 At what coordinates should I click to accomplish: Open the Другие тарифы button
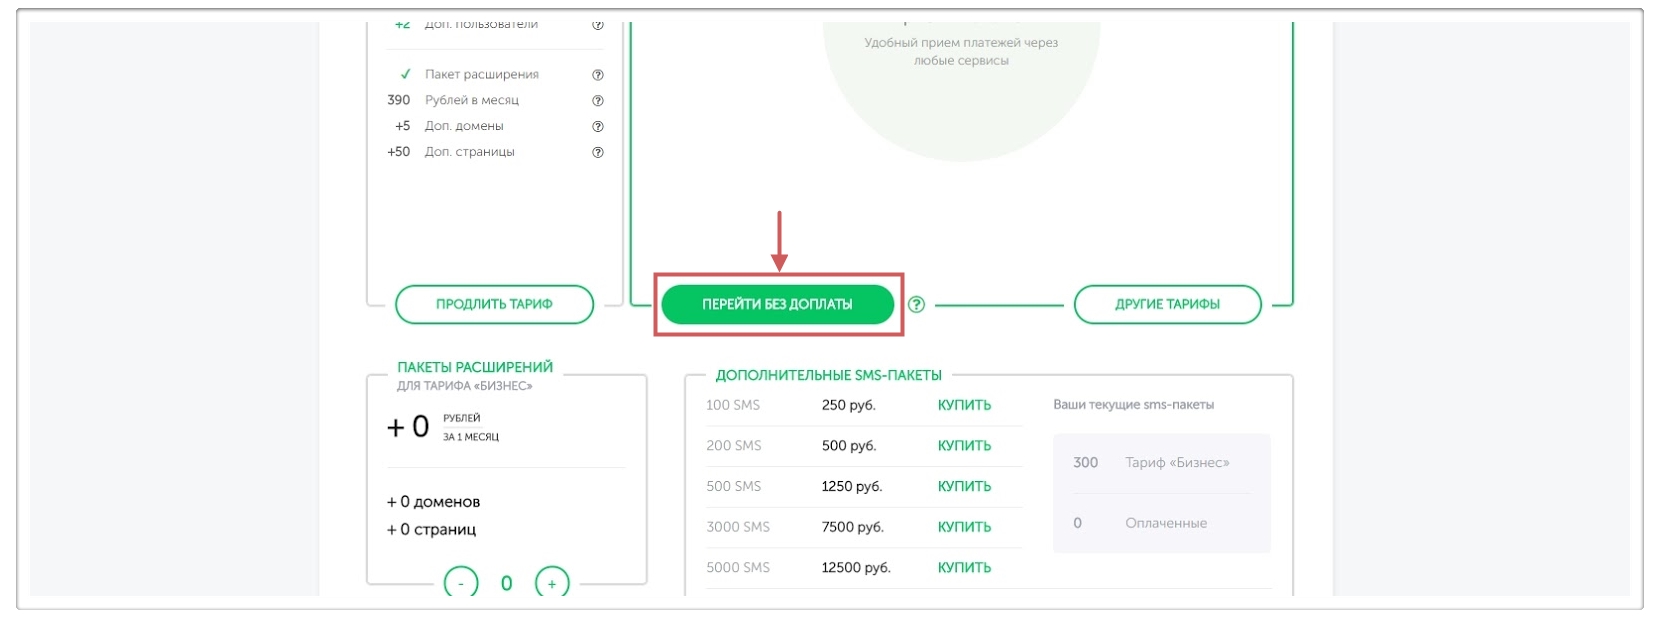point(1167,305)
